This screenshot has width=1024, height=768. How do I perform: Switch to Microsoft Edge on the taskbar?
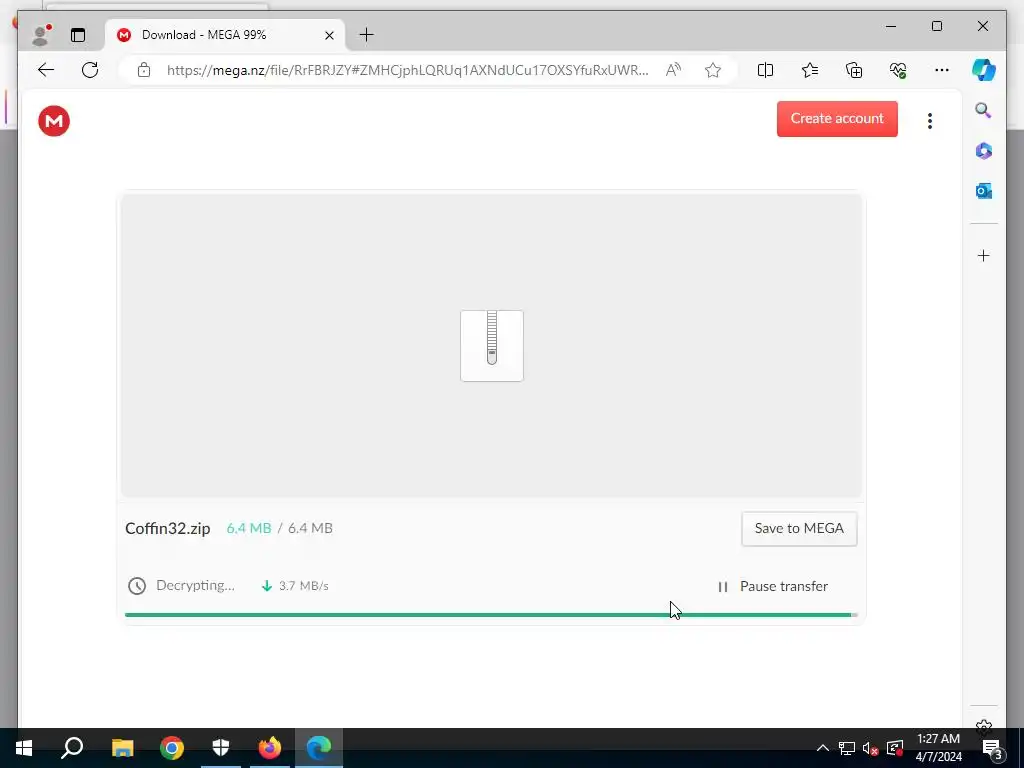click(x=319, y=748)
